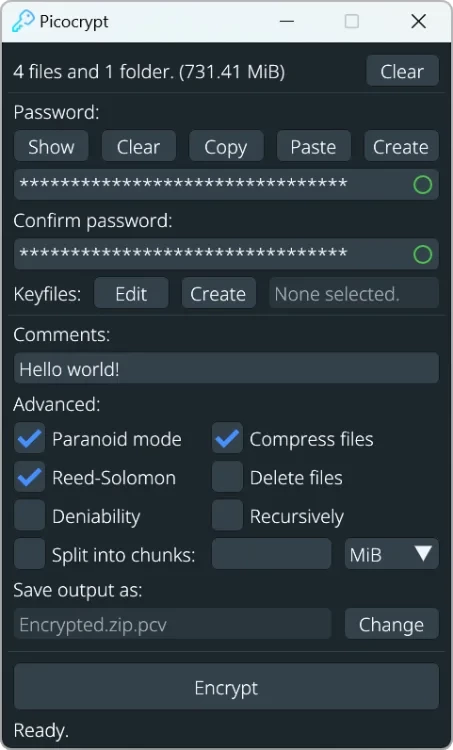Click the Comments field with Hello world!
453x750 pixels.
(226, 368)
